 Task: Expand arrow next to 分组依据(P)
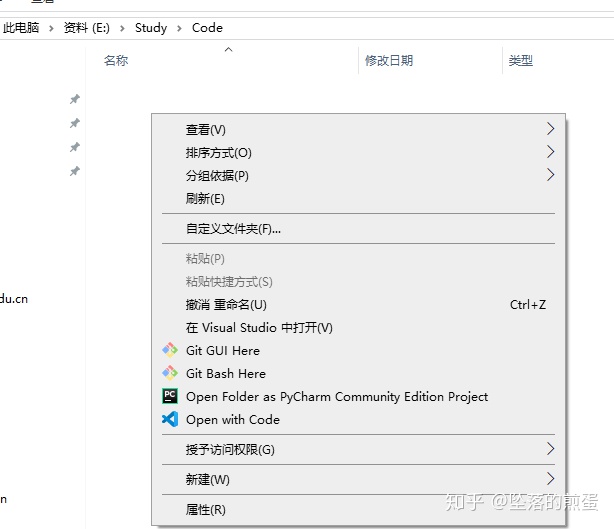551,175
